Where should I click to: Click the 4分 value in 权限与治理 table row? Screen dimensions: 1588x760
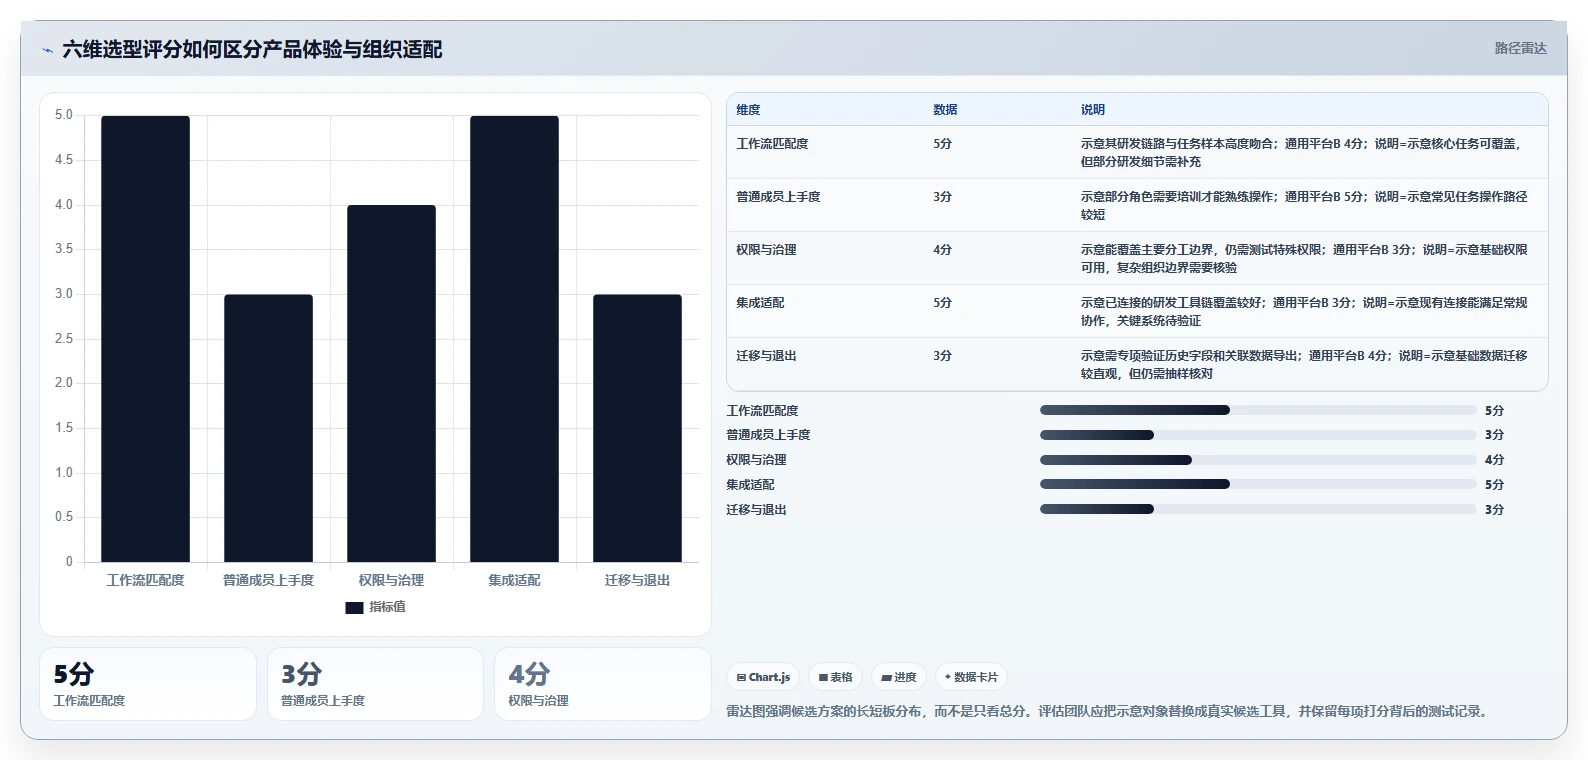point(942,250)
